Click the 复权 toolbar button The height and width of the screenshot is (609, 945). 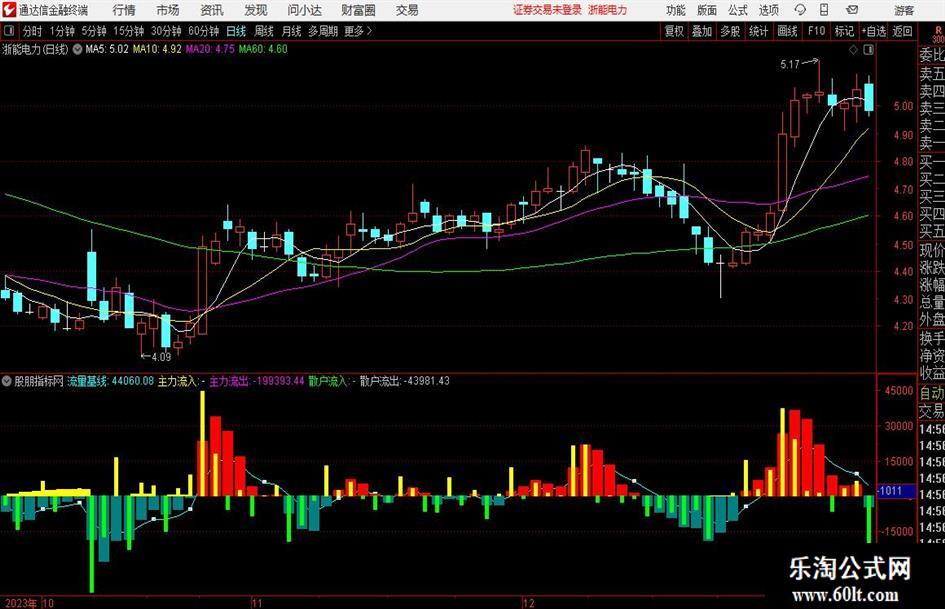pos(674,31)
